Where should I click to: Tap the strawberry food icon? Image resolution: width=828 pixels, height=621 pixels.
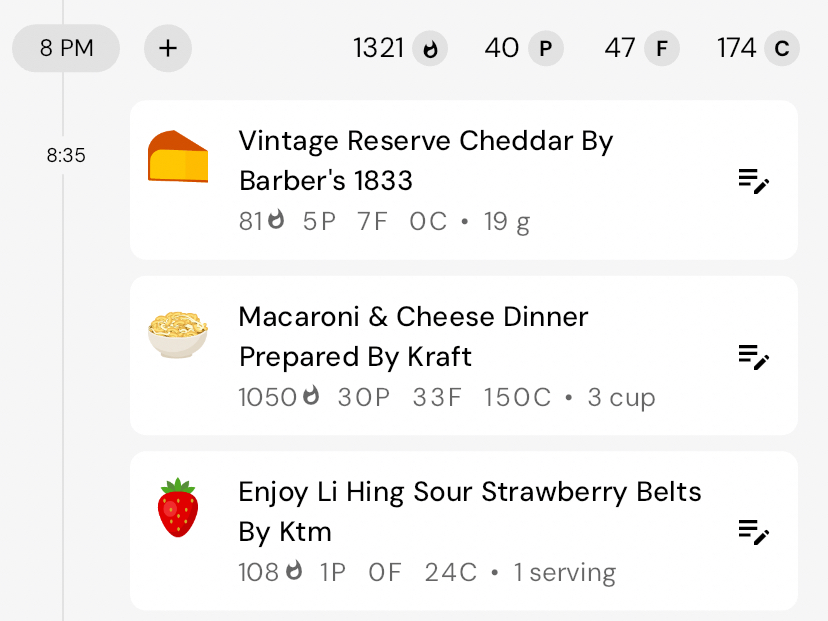click(x=178, y=508)
